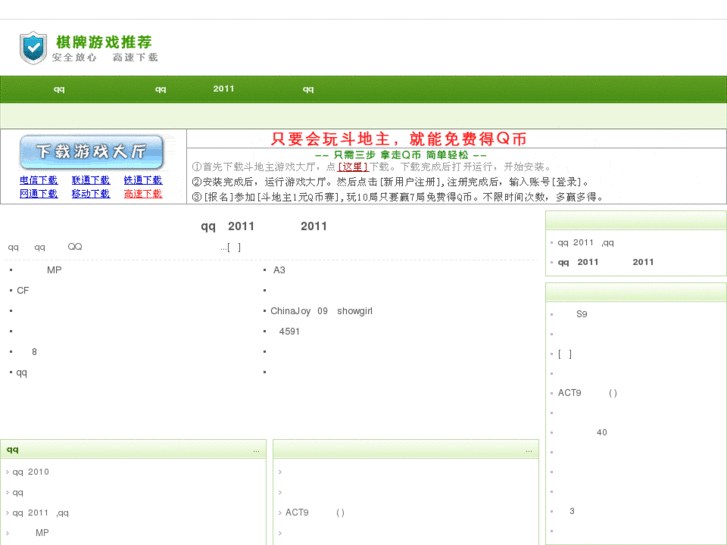Viewport: 727px width, 545px height.
Task: Click the 棋牌游戏推荐 site title
Action: 104,42
